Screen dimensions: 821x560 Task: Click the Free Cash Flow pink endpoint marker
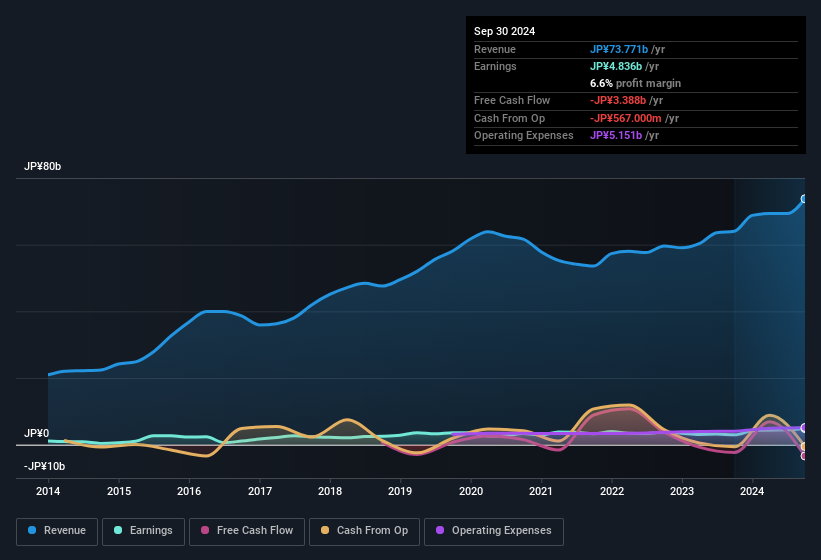pyautogui.click(x=804, y=456)
